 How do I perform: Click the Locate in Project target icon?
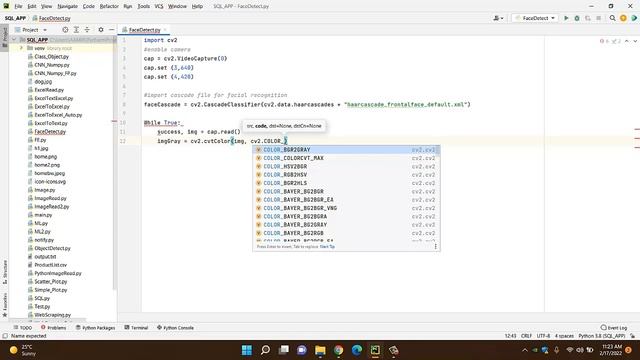point(65,30)
